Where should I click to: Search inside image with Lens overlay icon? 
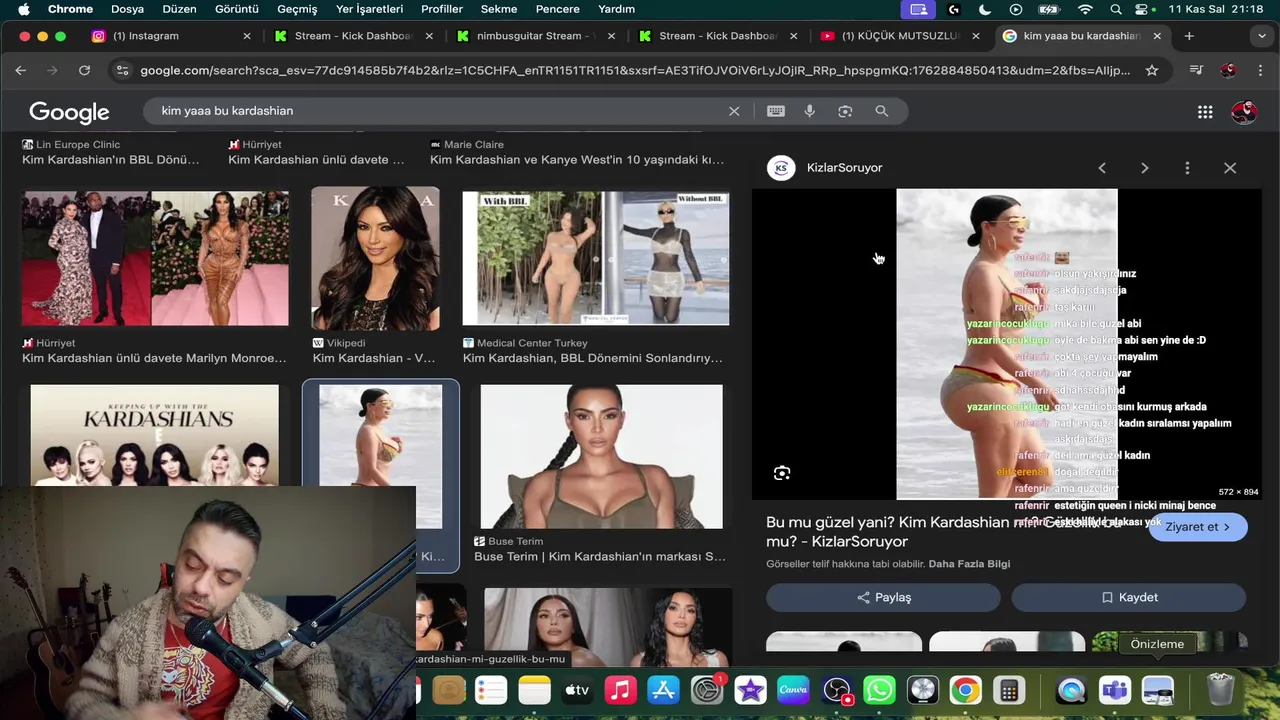(782, 473)
